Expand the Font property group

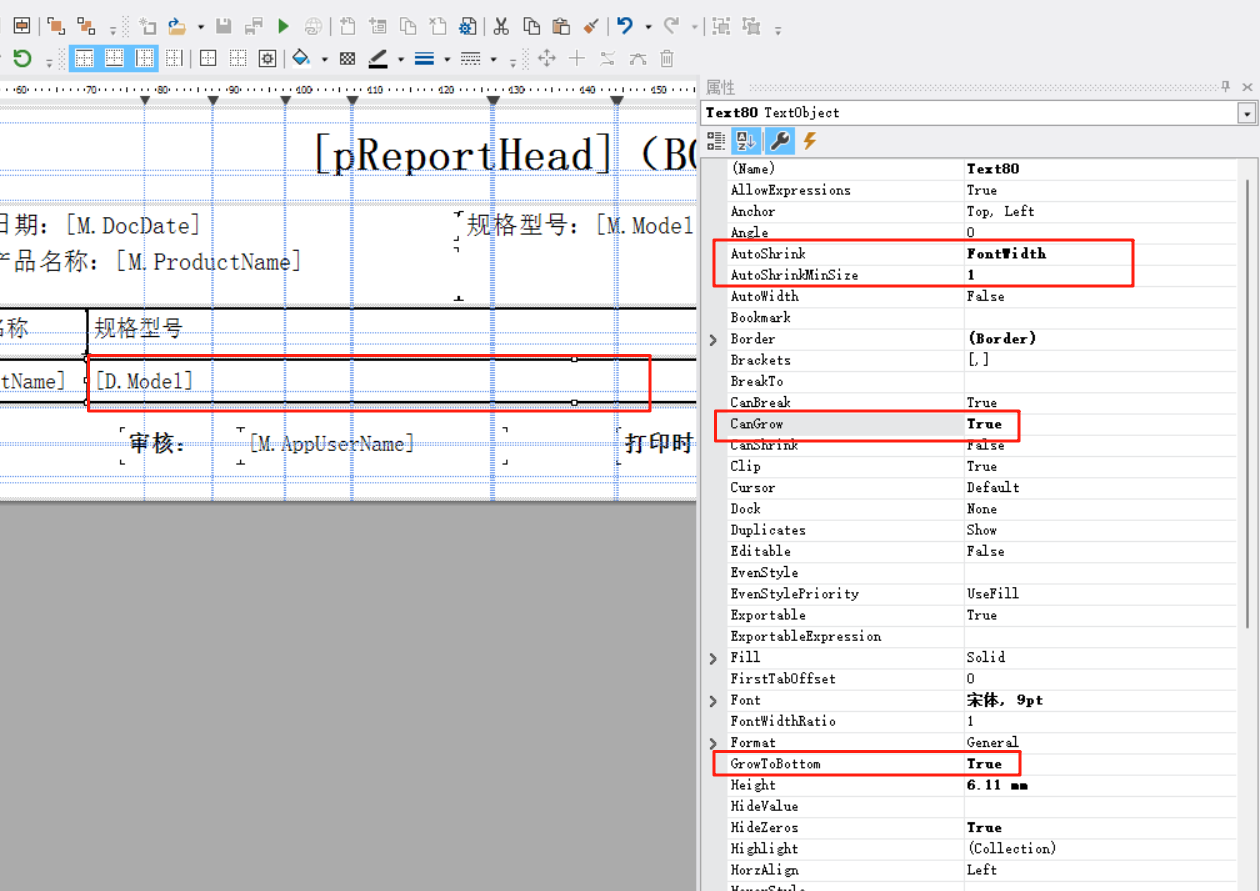tap(713, 701)
